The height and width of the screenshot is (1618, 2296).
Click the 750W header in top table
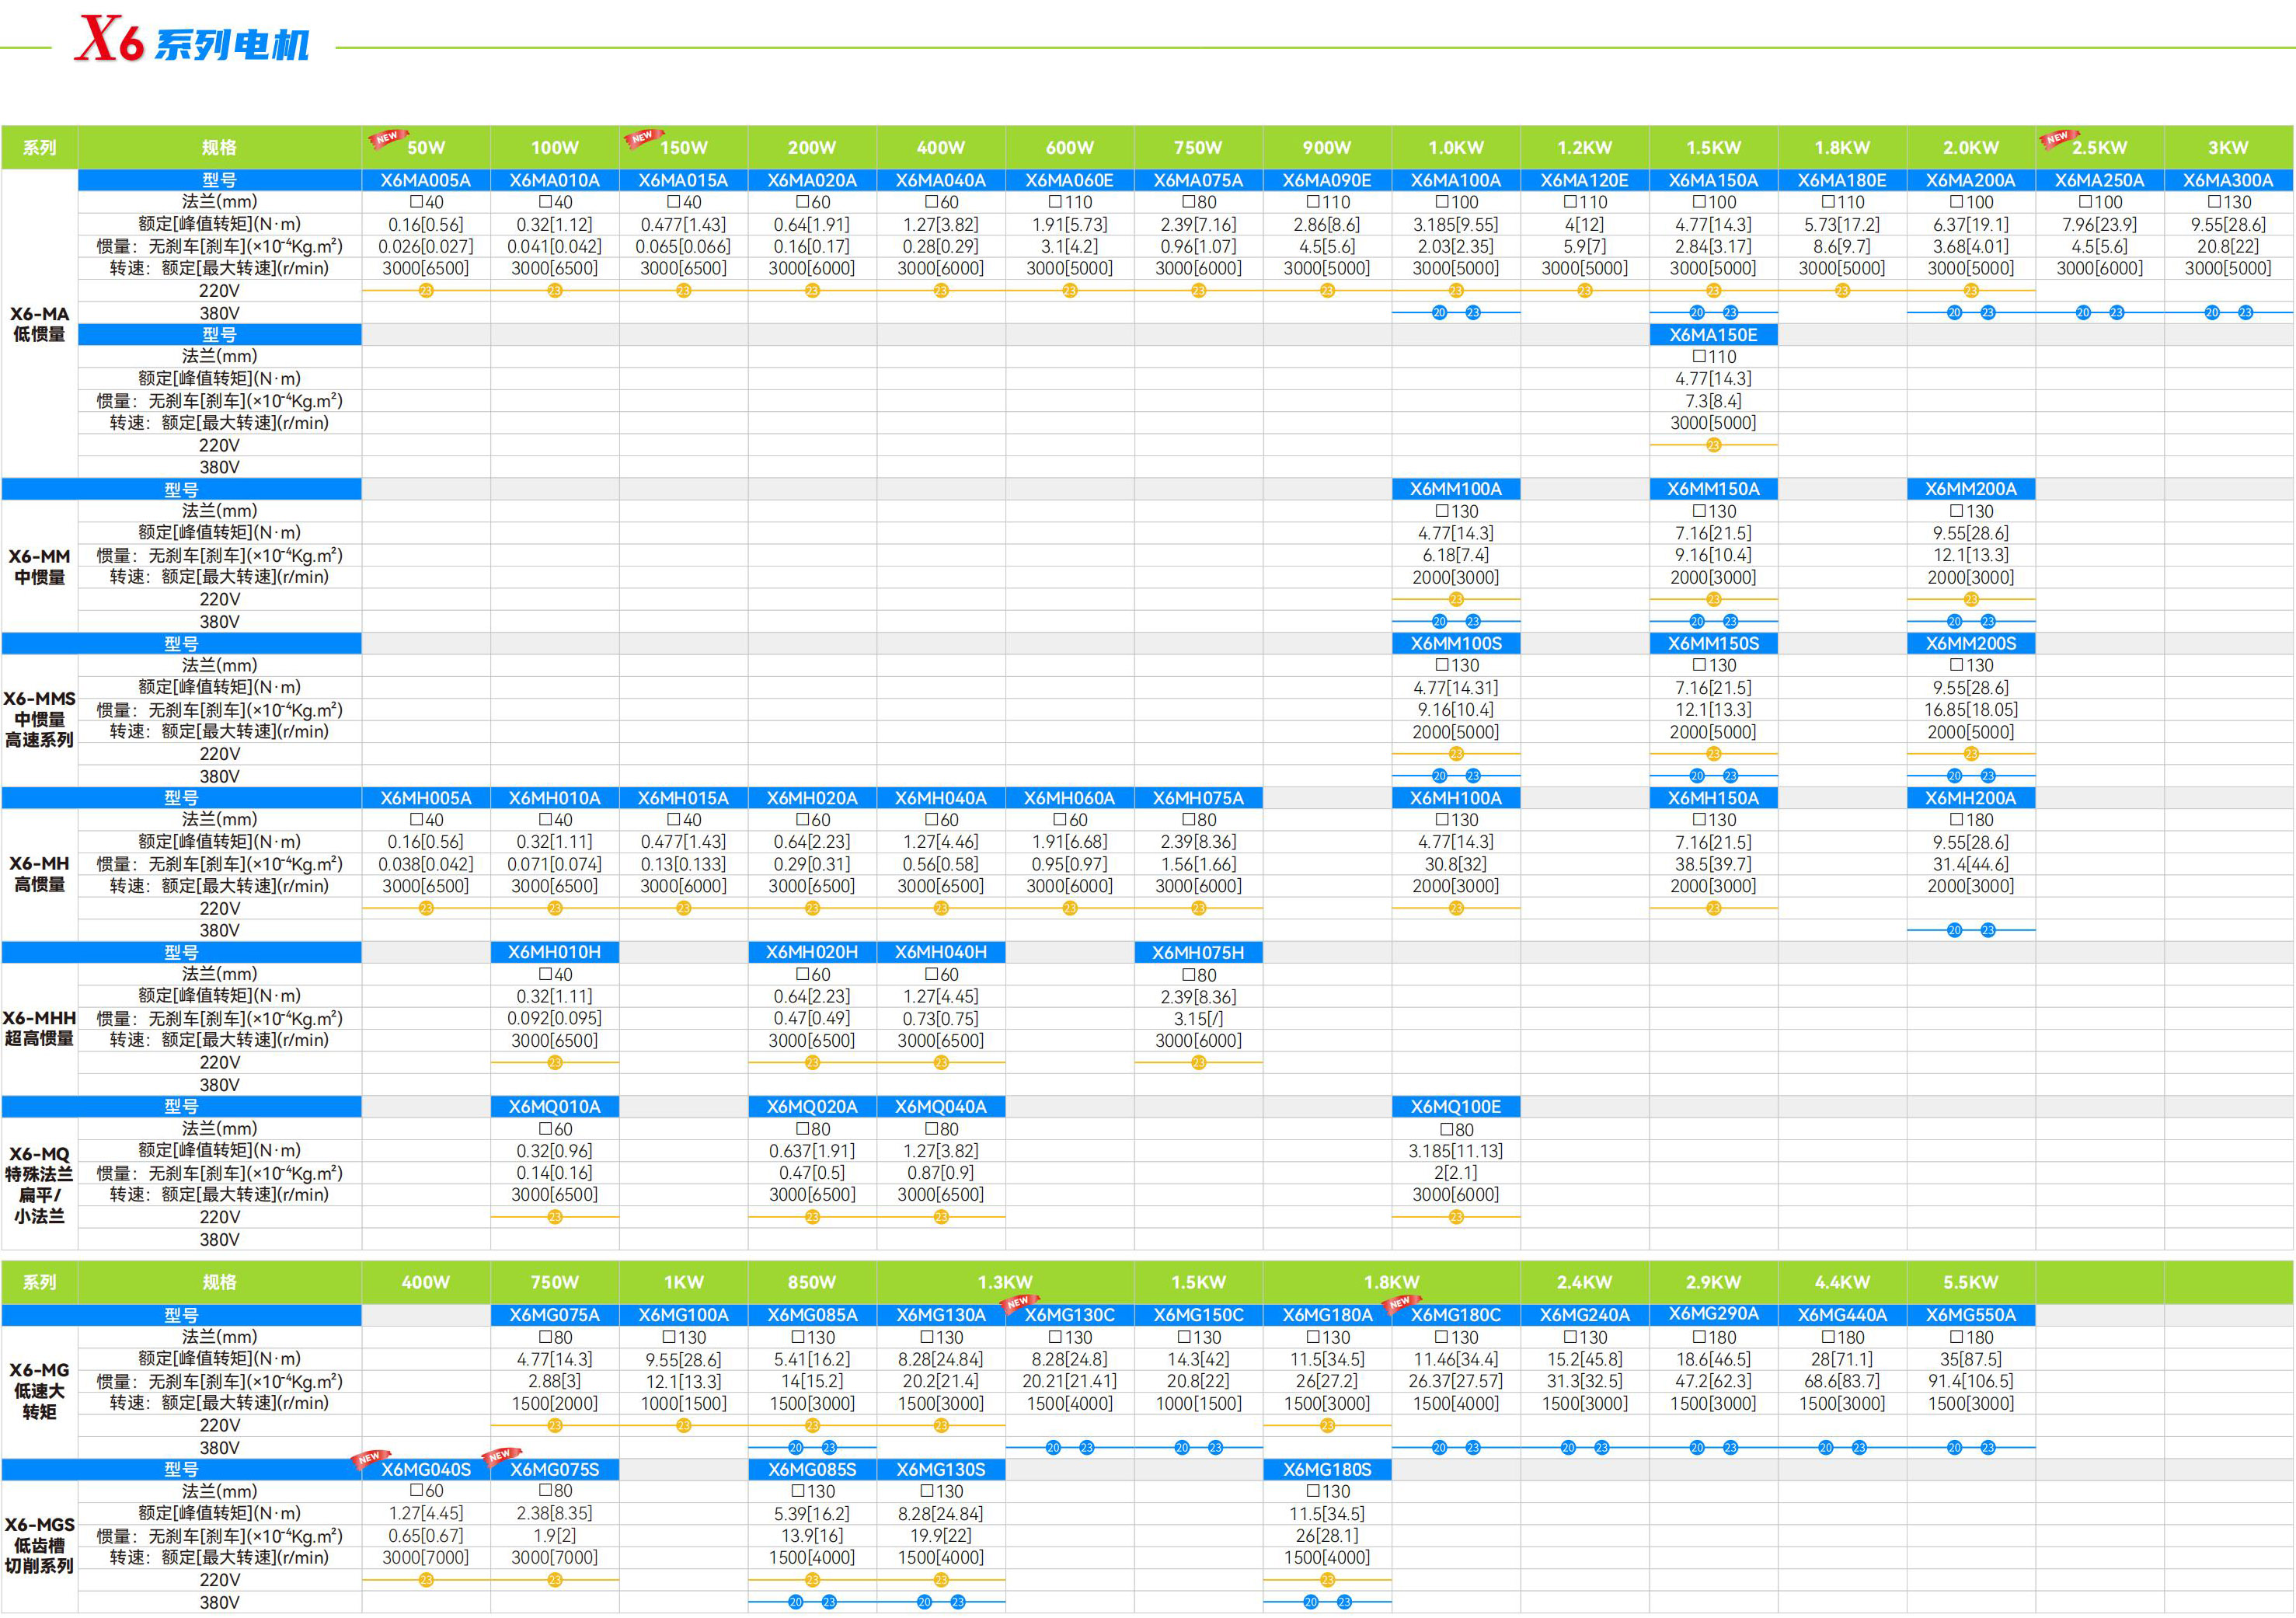[x=1197, y=148]
